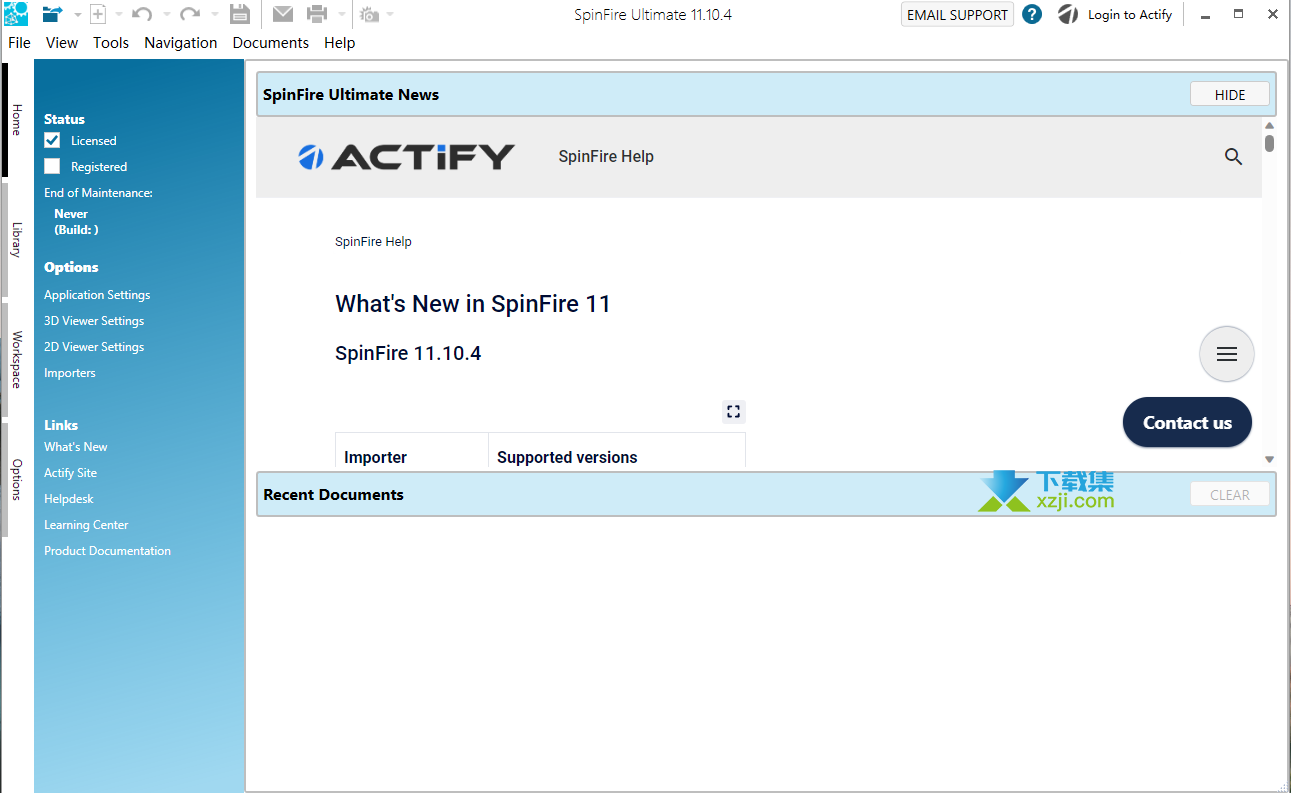
Task: Open the Helpdesk link
Action: coord(69,499)
